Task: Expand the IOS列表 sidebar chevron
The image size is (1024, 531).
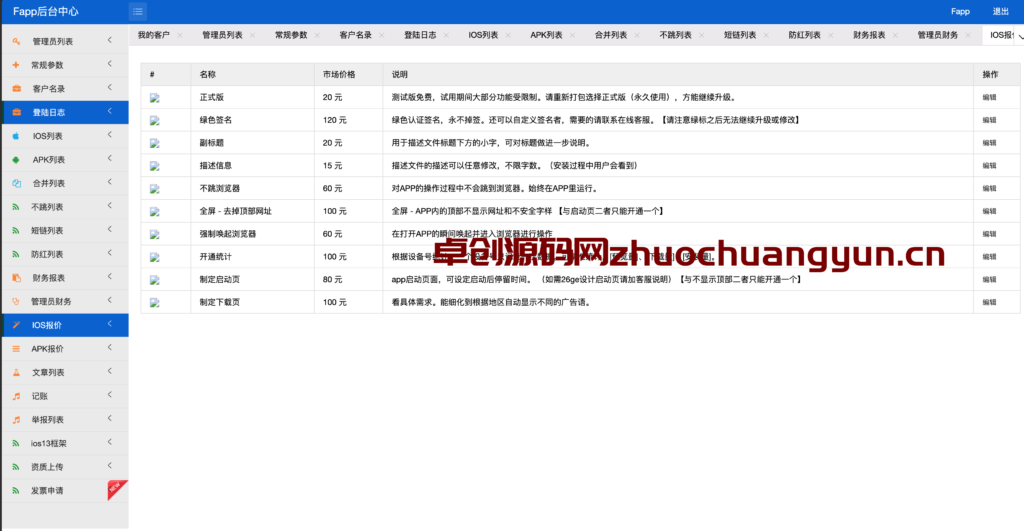Action: [x=110, y=135]
